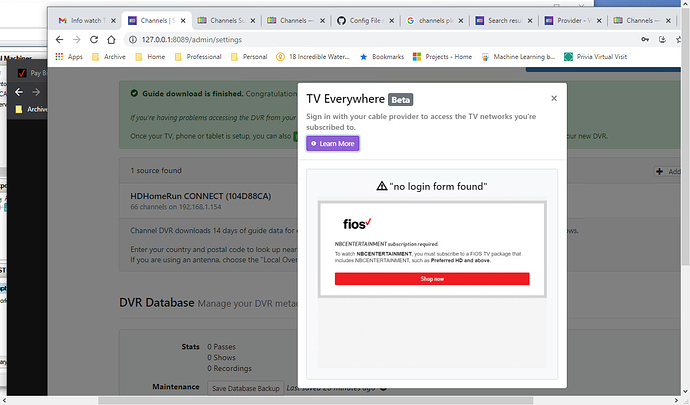Click Back arrow in background window
Image resolution: width=690 pixels, height=405 pixels.
(19, 92)
